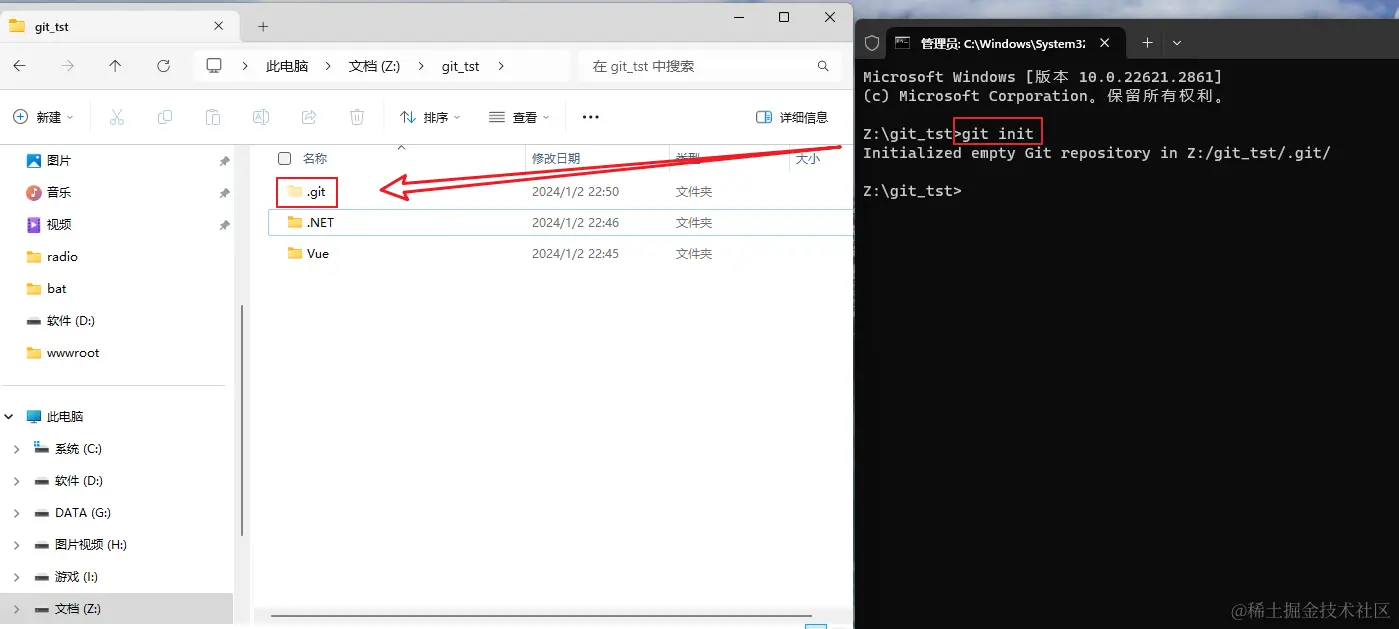1399x629 pixels.
Task: Expand the 图片视频 (H:) drive node
Action: (16, 545)
